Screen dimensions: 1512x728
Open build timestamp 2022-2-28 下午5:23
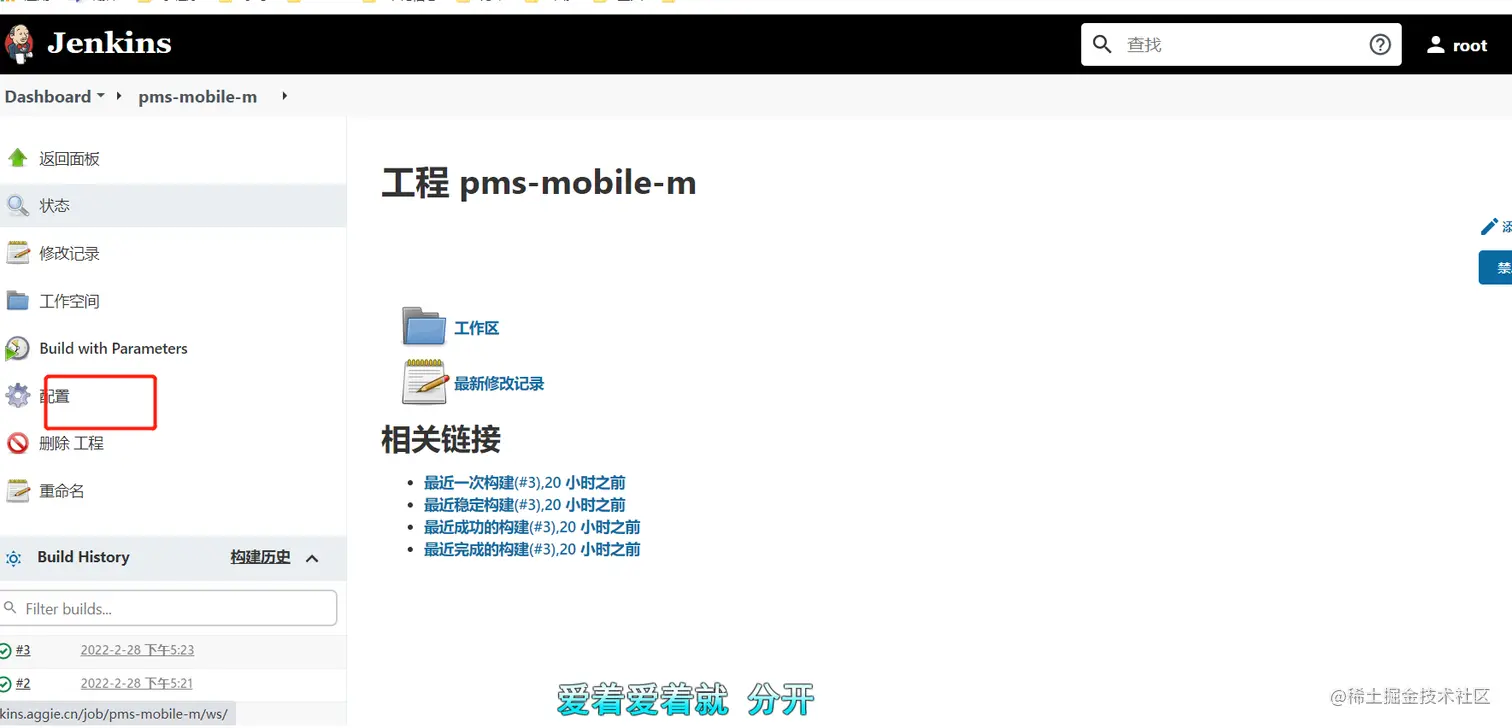[x=137, y=650]
